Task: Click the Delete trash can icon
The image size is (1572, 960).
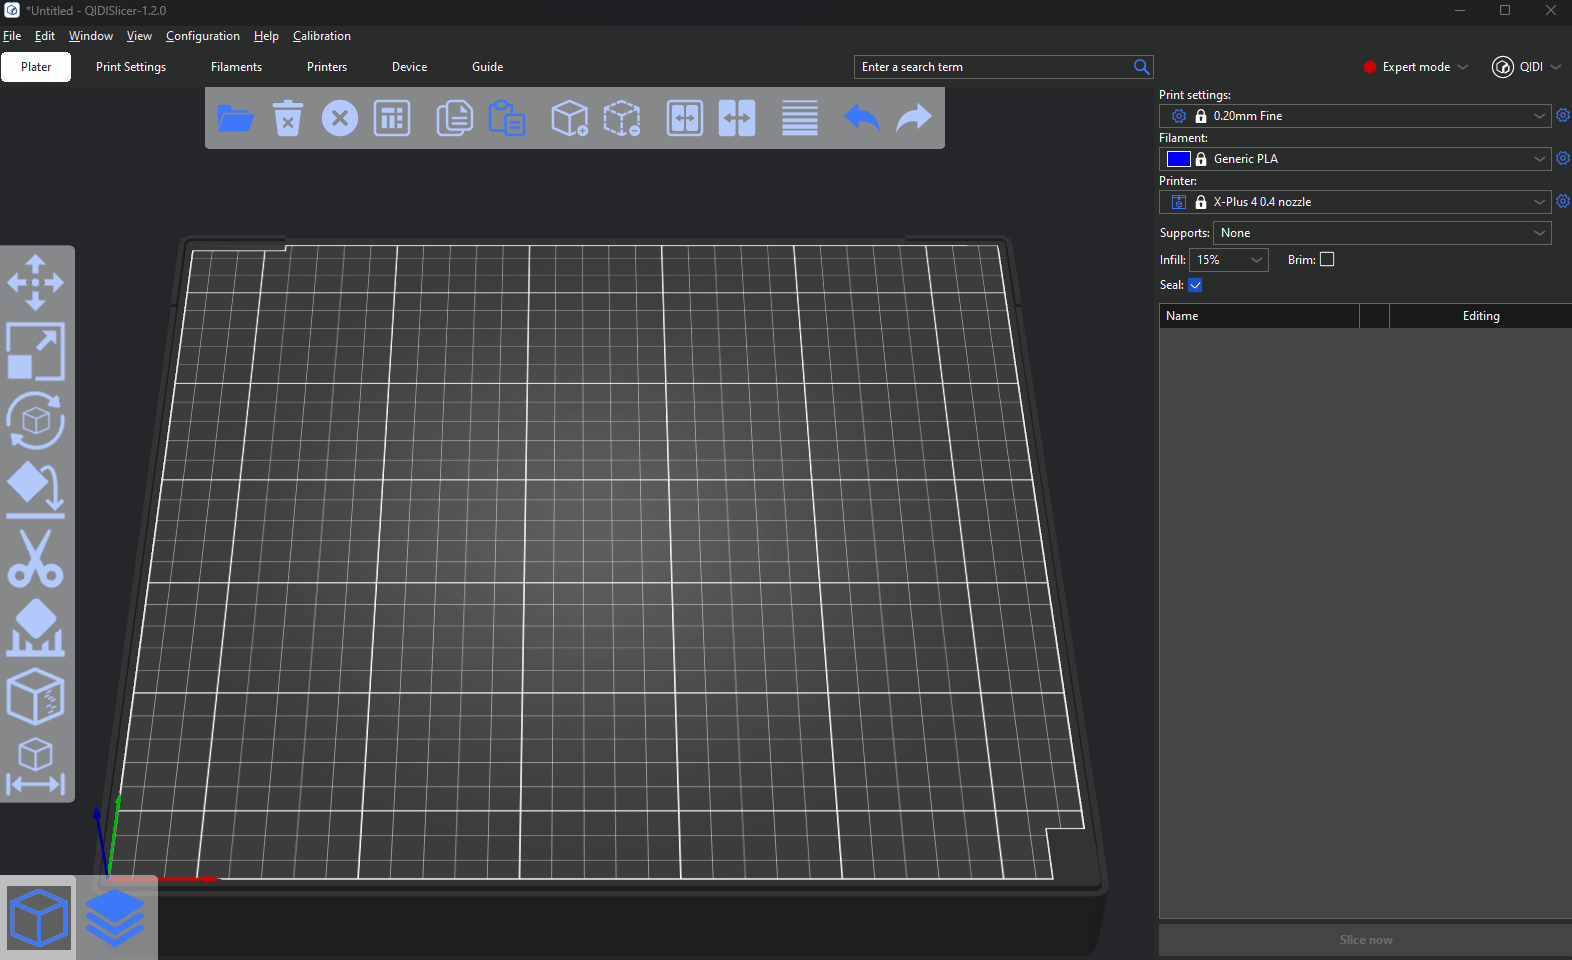Action: click(x=288, y=118)
